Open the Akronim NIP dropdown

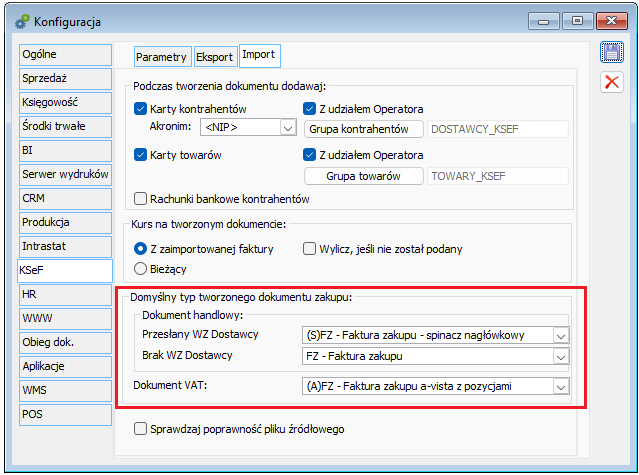point(288,128)
